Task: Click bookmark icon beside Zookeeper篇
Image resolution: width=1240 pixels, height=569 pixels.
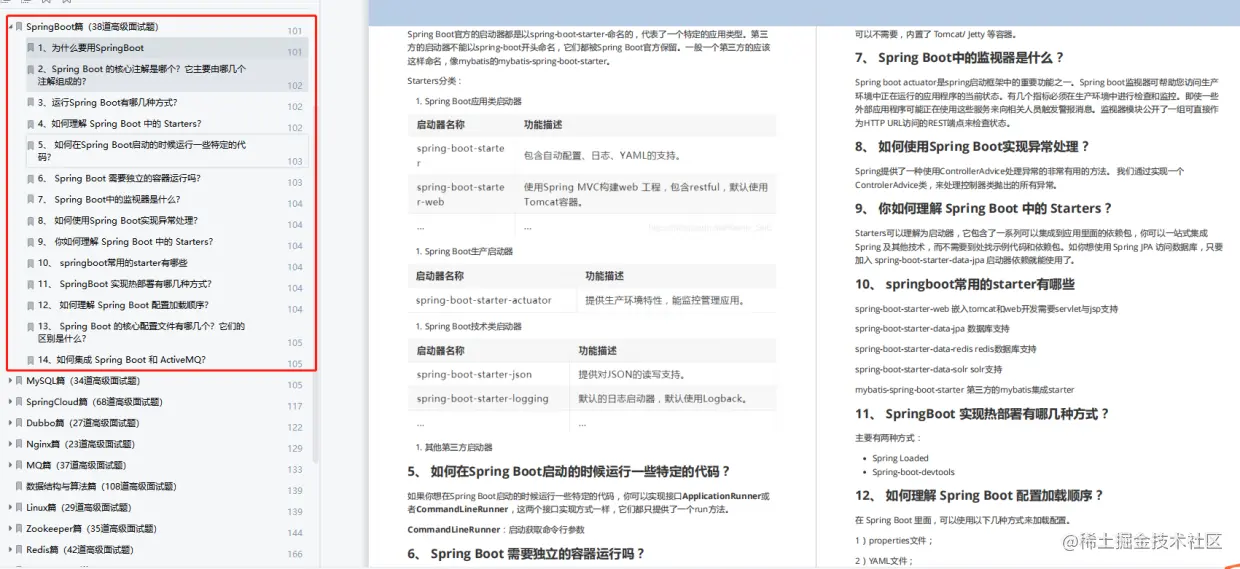Action: point(19,528)
